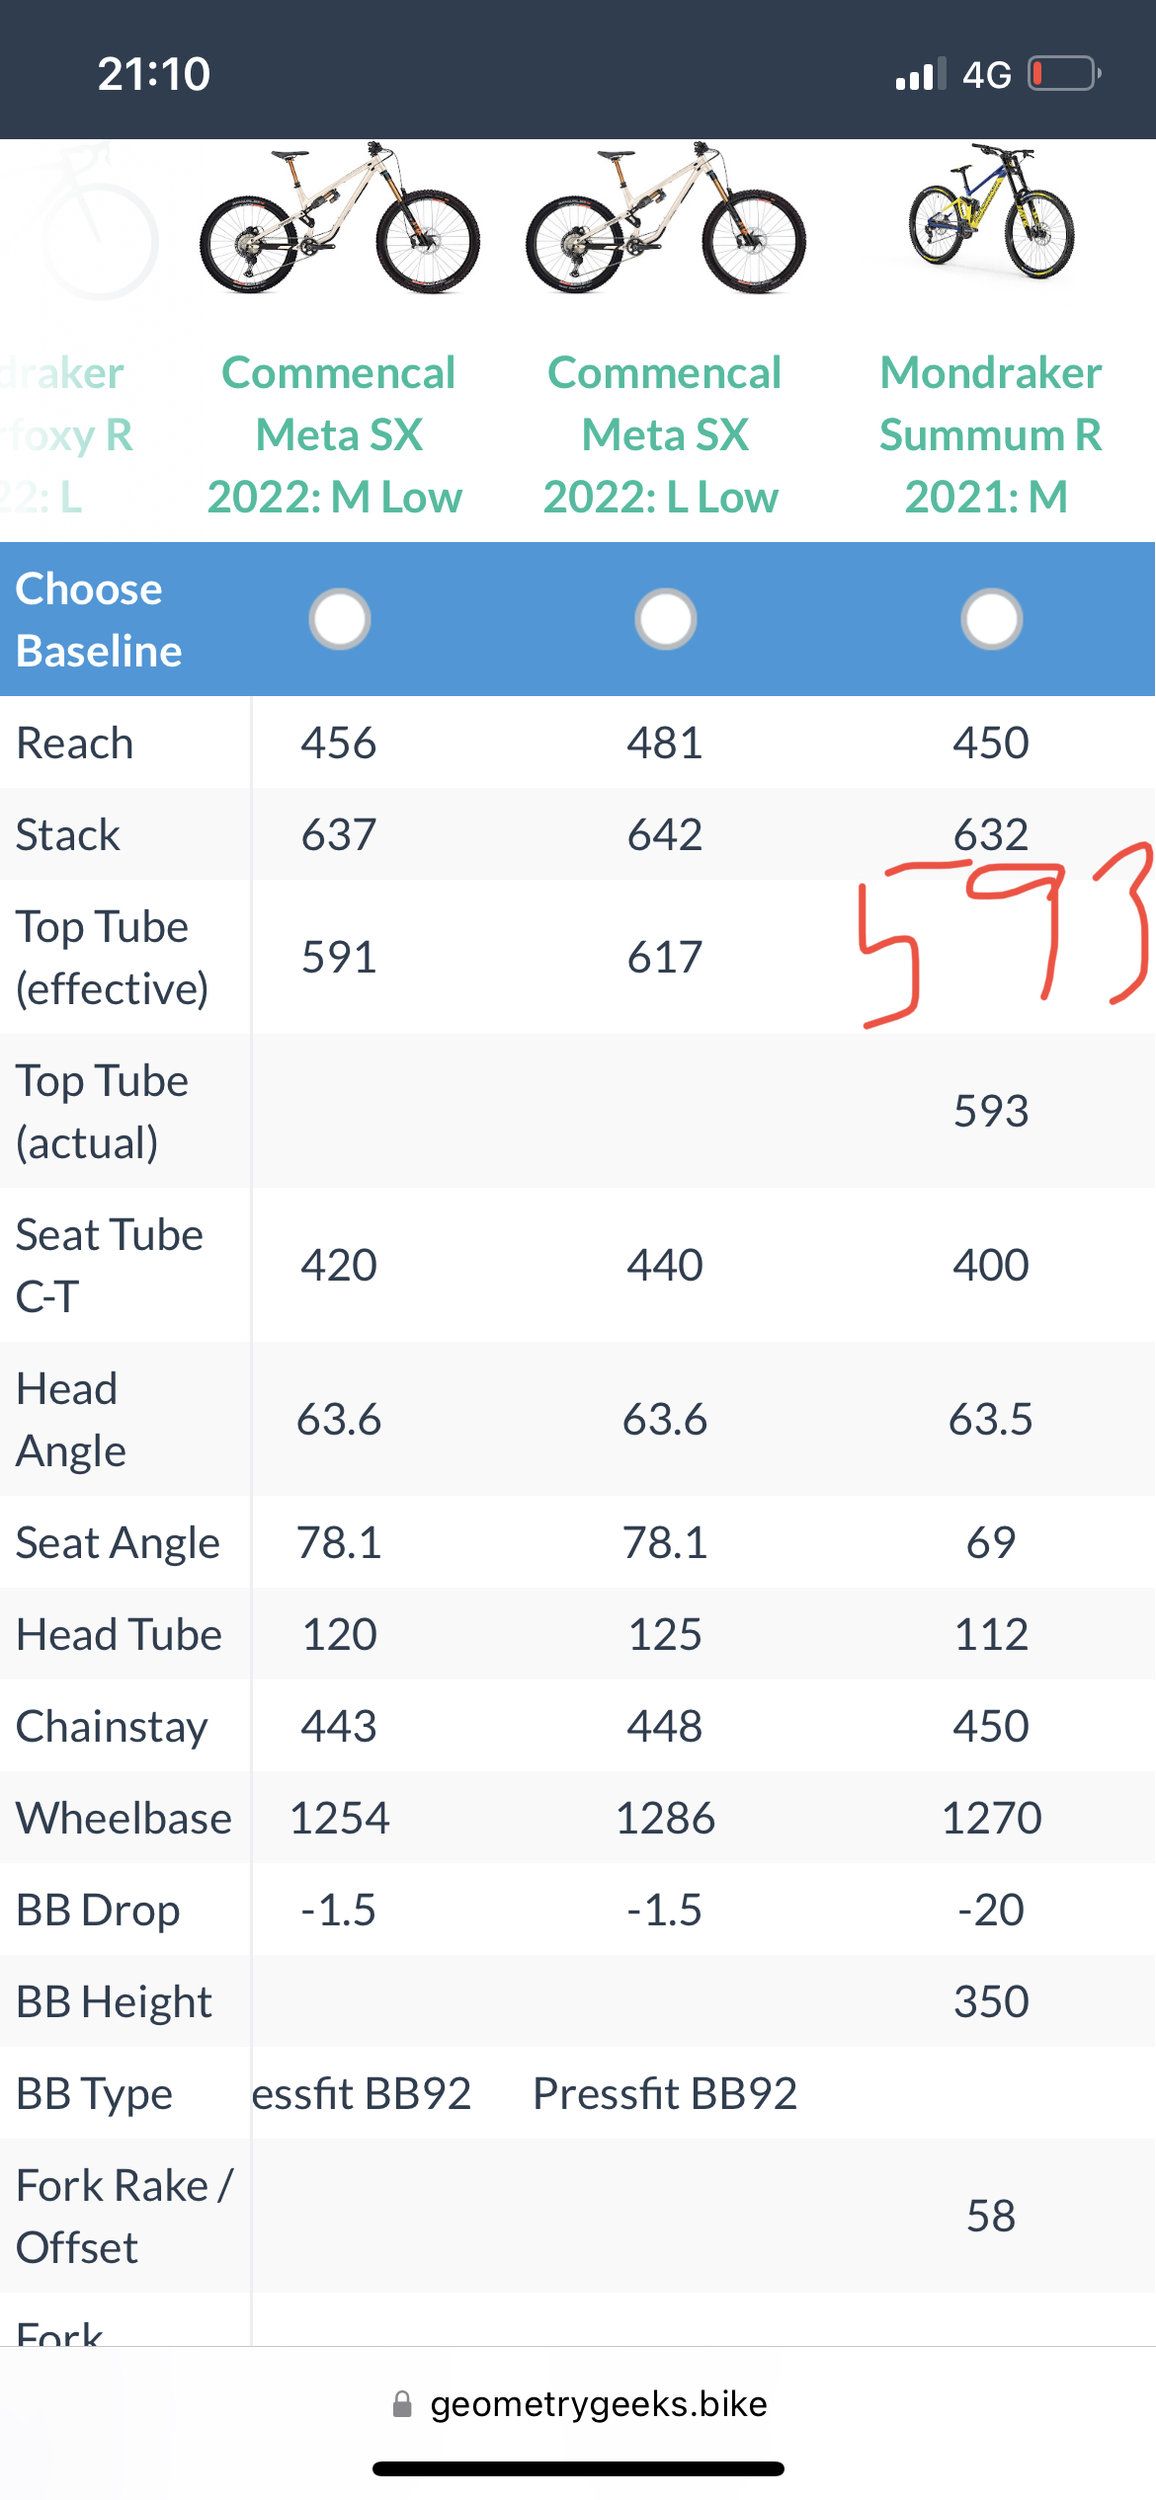Image resolution: width=1156 pixels, height=2500 pixels.
Task: Tap the home indicator bar
Action: pyautogui.click(x=578, y=2468)
